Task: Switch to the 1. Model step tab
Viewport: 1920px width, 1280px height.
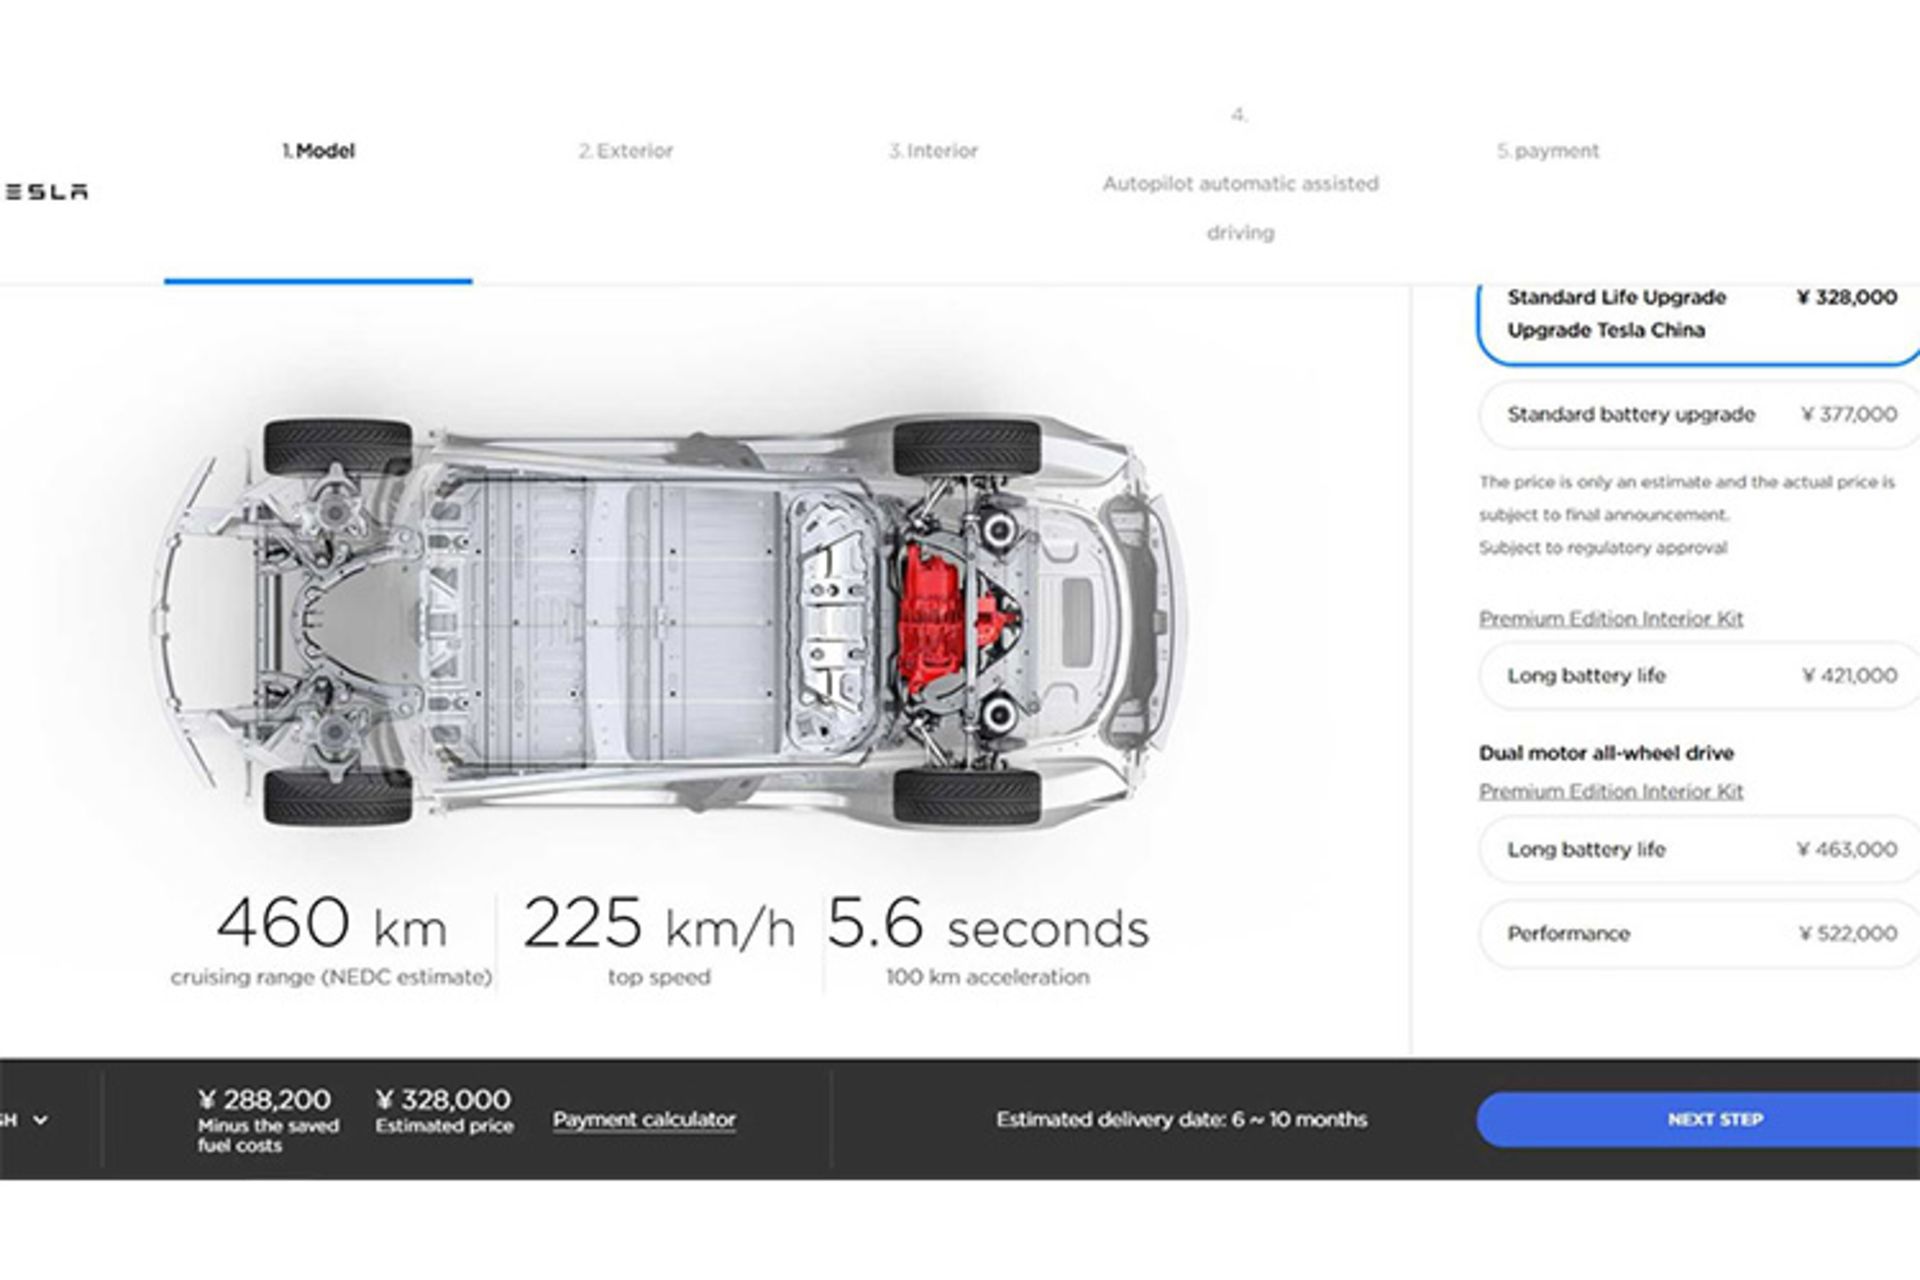Action: pyautogui.click(x=318, y=151)
